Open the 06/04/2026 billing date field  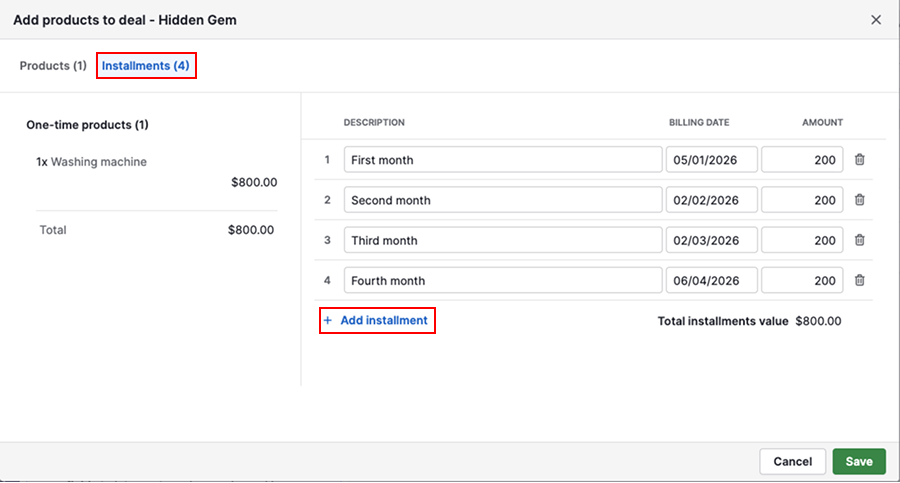(x=711, y=281)
